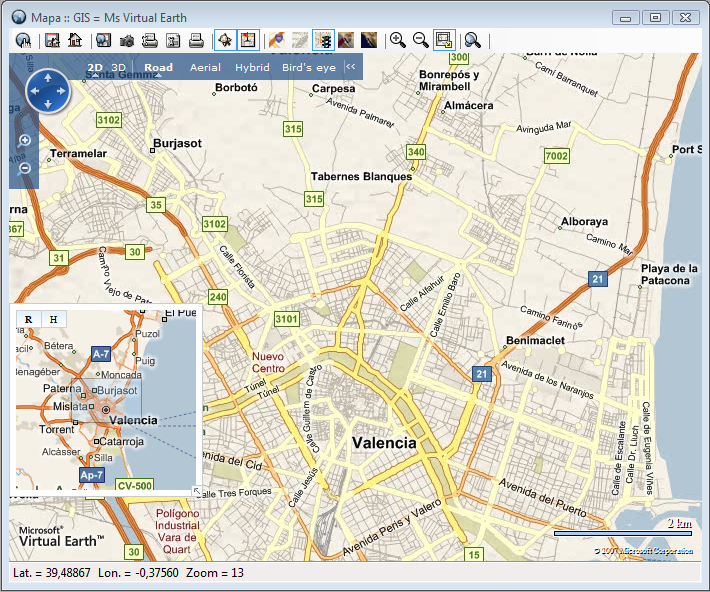This screenshot has height=592, width=710.
Task: Collapse the mini overview map using the corner arrow
Action: coord(196,491)
